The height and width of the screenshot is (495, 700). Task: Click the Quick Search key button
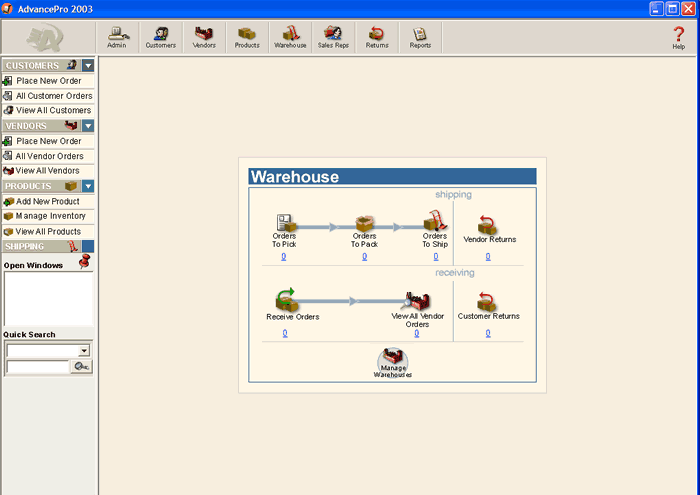point(82,366)
